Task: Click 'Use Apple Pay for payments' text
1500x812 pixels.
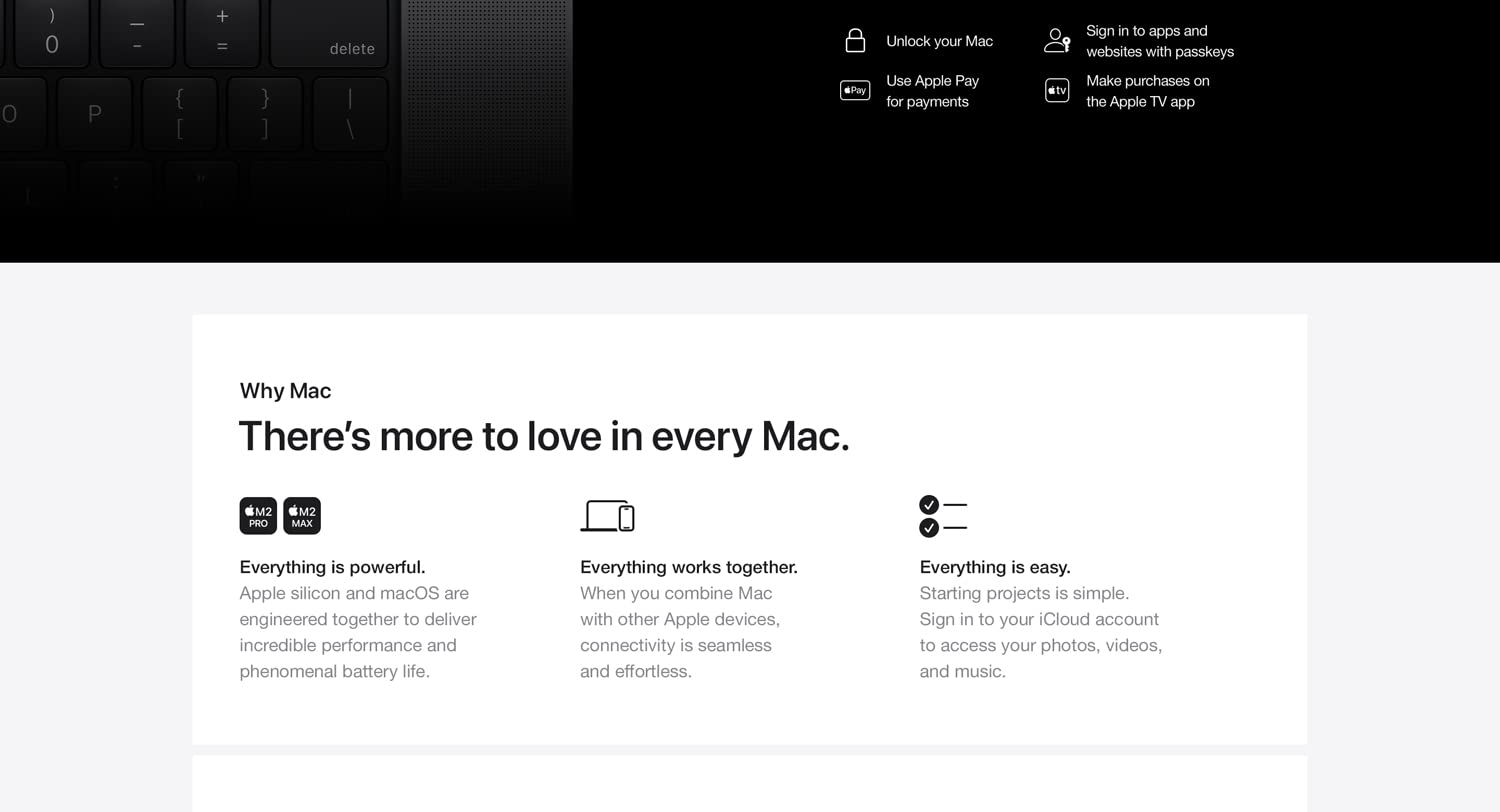Action: click(x=932, y=91)
